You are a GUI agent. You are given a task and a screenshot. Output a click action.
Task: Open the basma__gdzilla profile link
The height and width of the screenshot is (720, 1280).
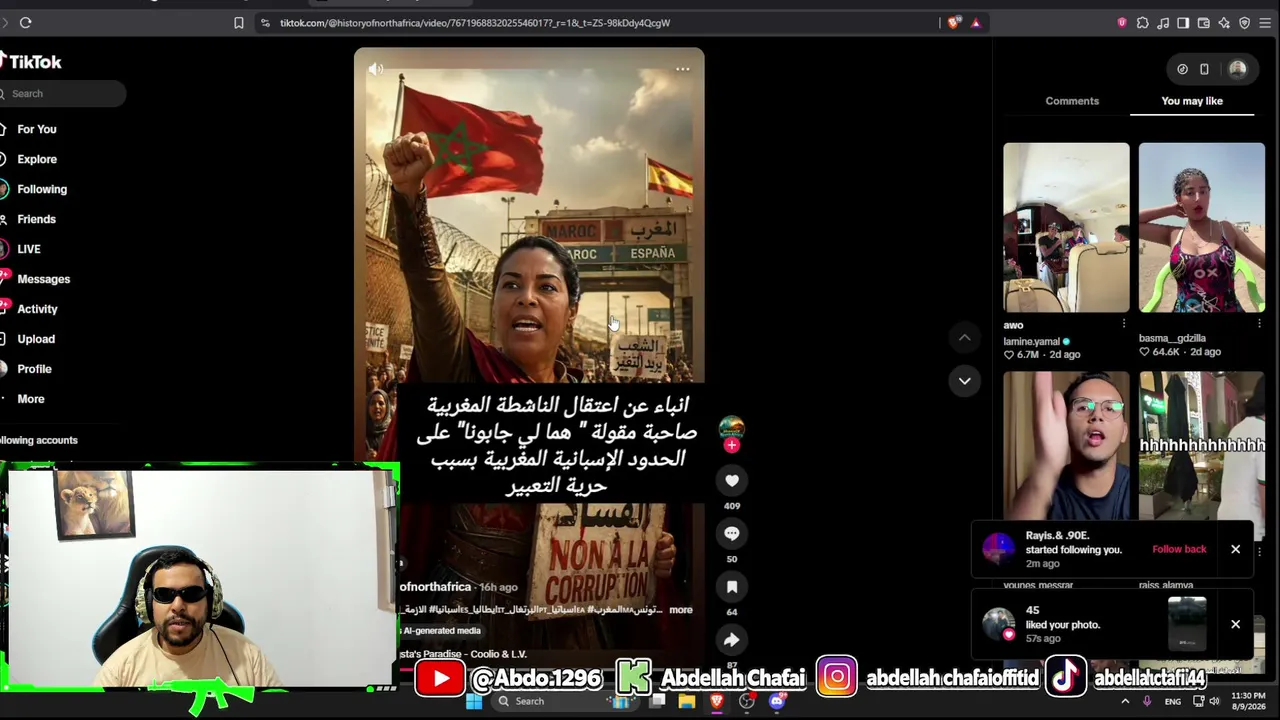tap(1172, 338)
